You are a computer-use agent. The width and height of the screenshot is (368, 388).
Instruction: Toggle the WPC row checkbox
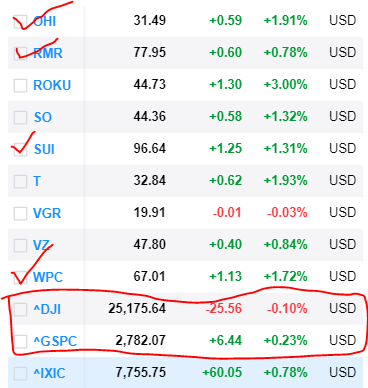pyautogui.click(x=20, y=277)
